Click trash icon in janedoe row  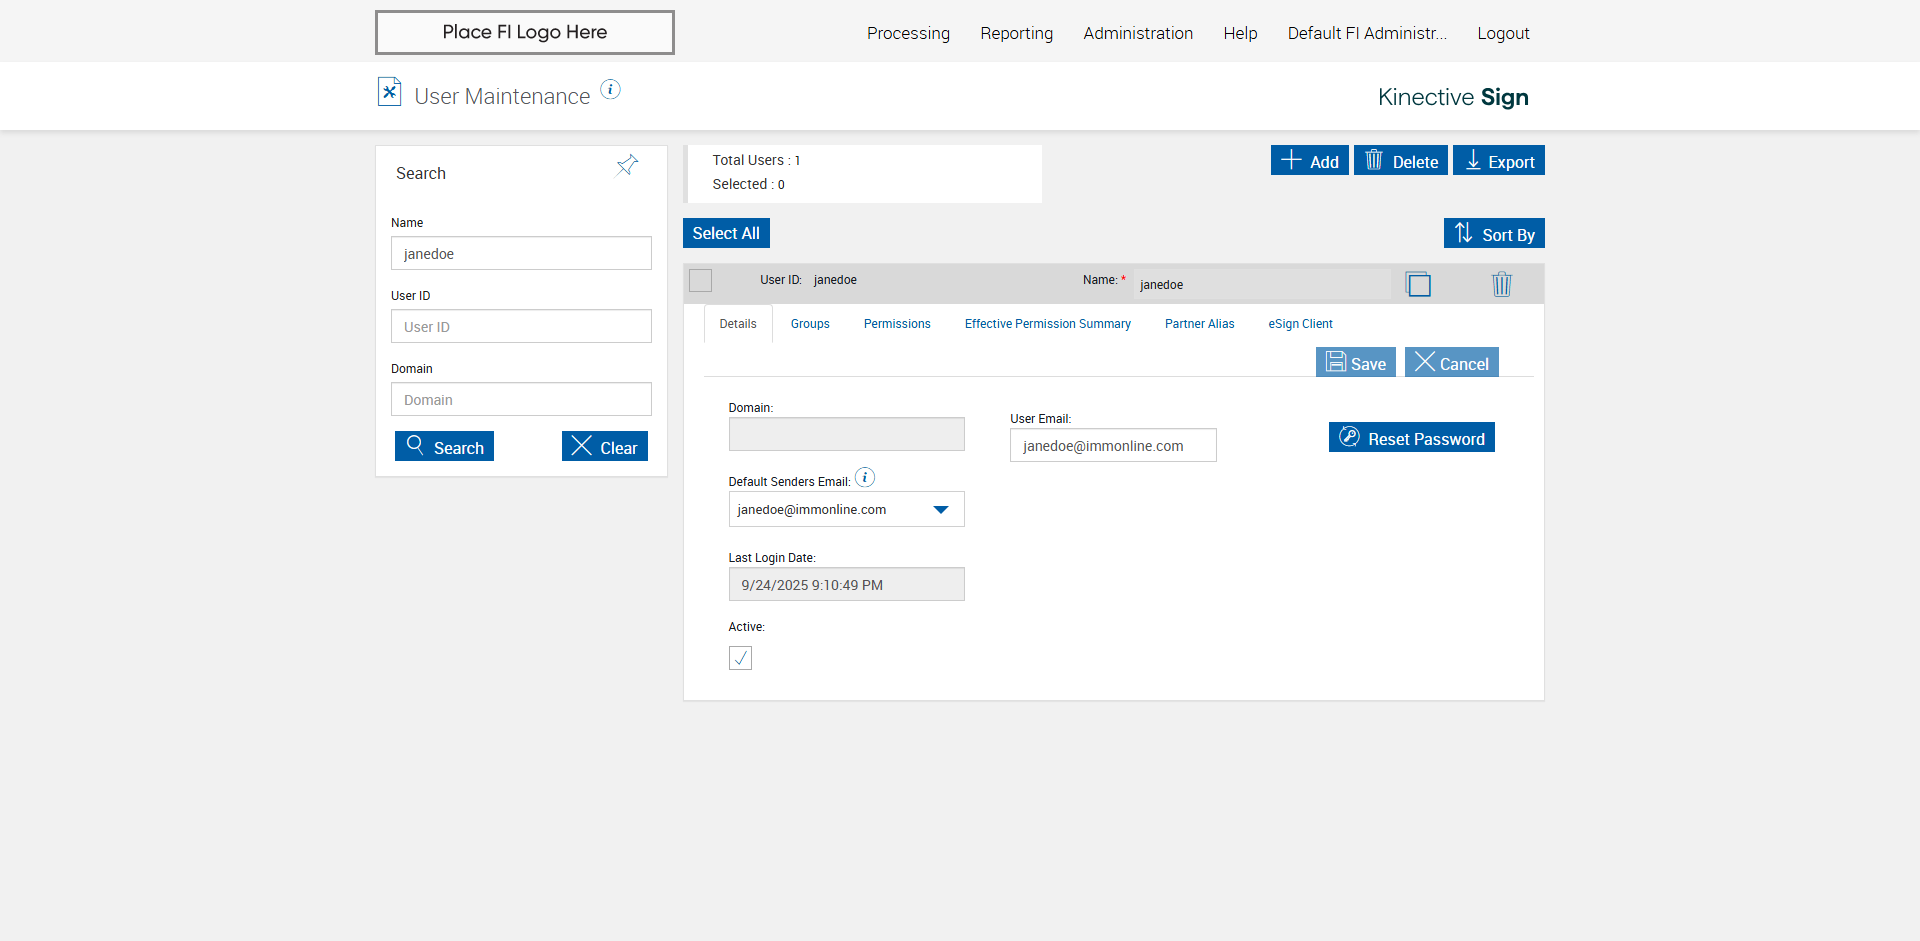click(x=1501, y=284)
